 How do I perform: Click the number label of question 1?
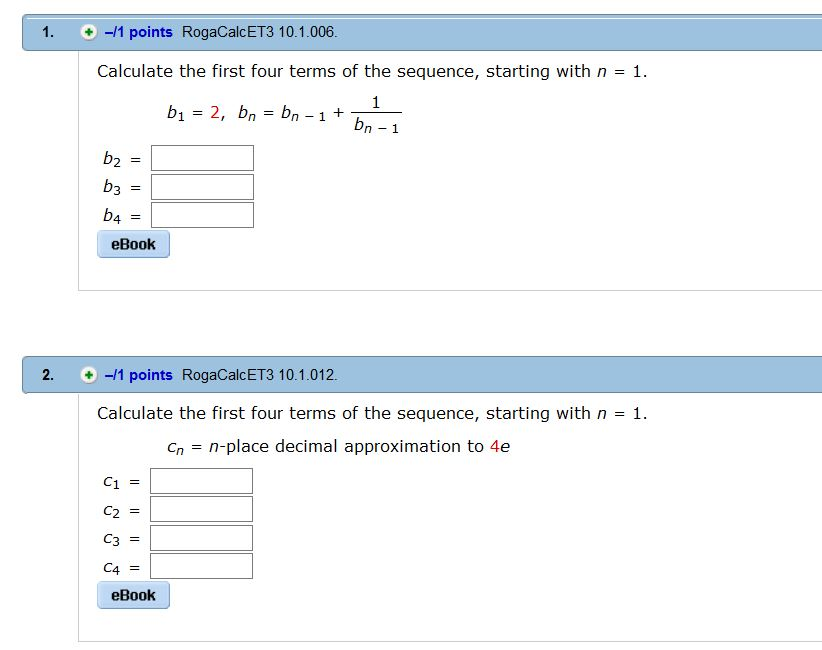click(44, 31)
